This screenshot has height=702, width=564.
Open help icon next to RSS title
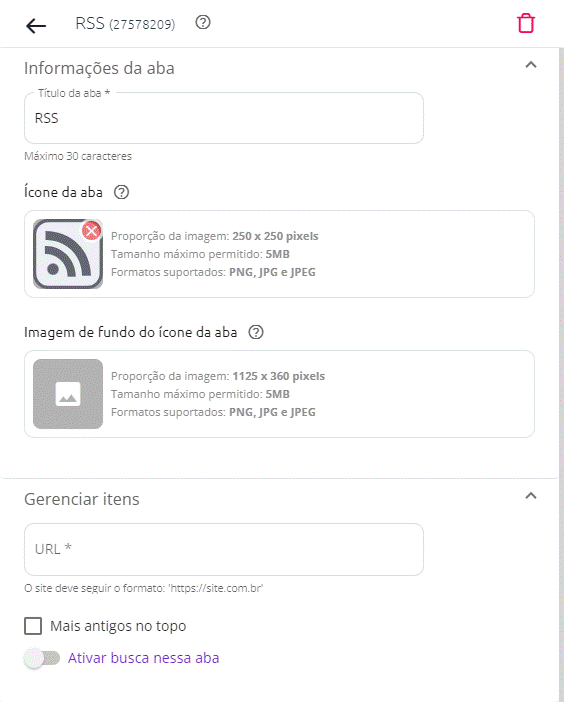203,22
